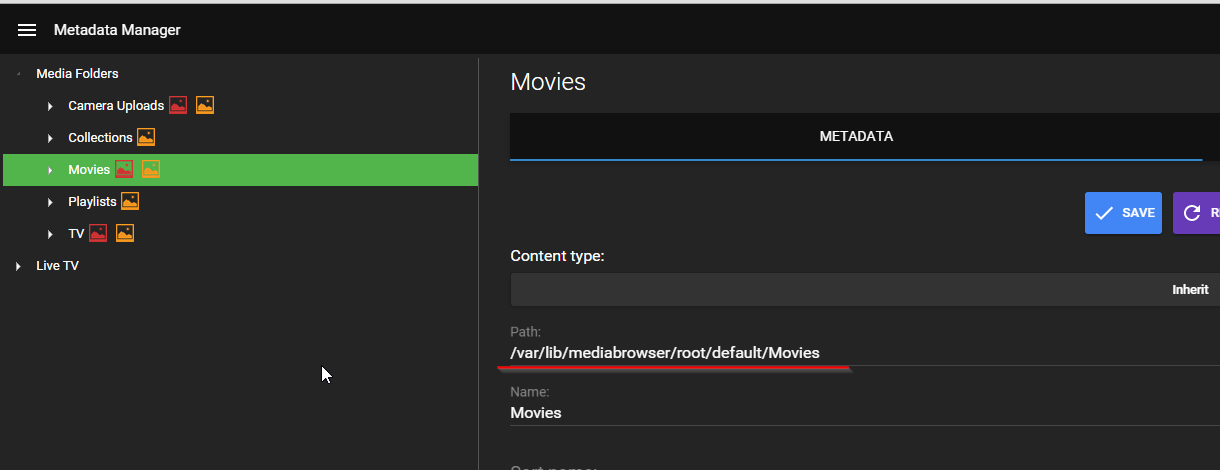Select Playlists in the tree
Screen dimensions: 1220x470
tap(92, 201)
